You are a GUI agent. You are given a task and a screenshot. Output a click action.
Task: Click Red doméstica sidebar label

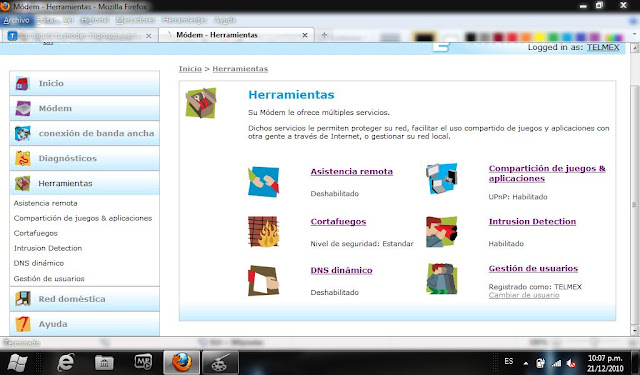[72, 299]
